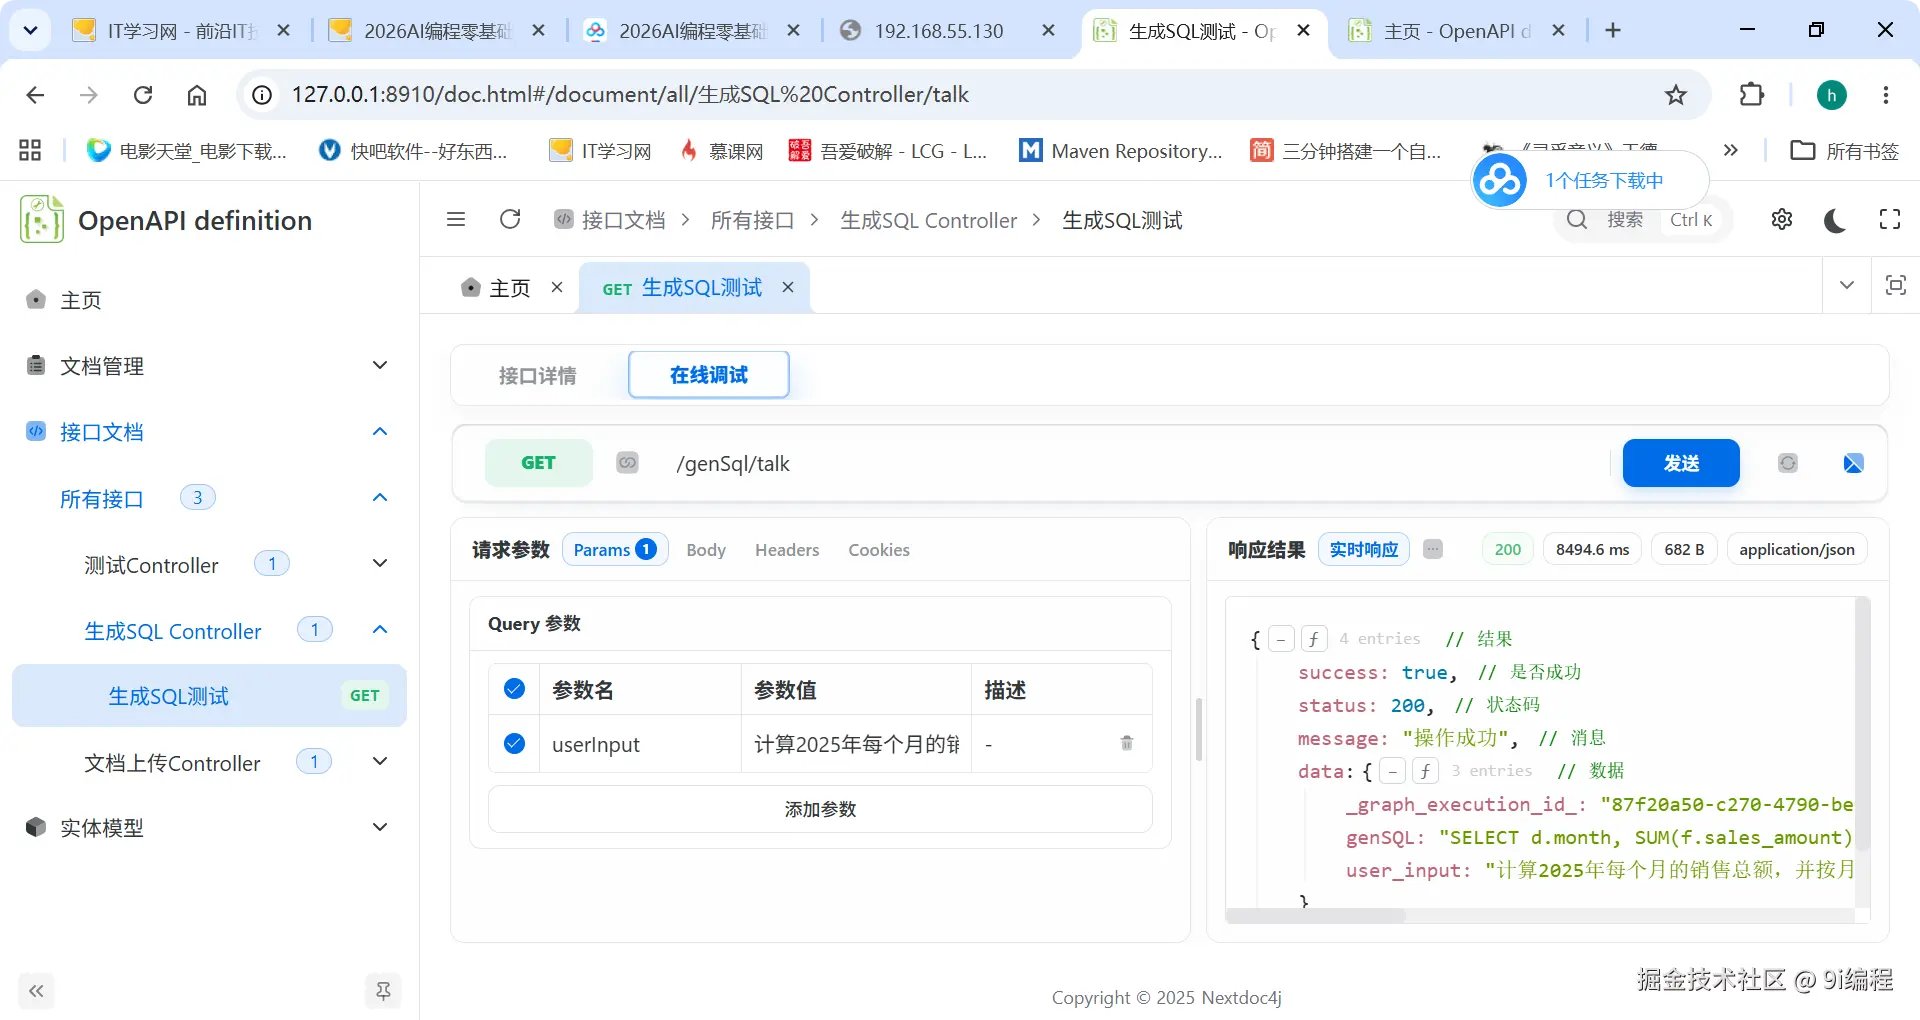1920x1020 pixels.
Task: Click the refresh icon beside the breadcrumb
Action: pyautogui.click(x=510, y=220)
